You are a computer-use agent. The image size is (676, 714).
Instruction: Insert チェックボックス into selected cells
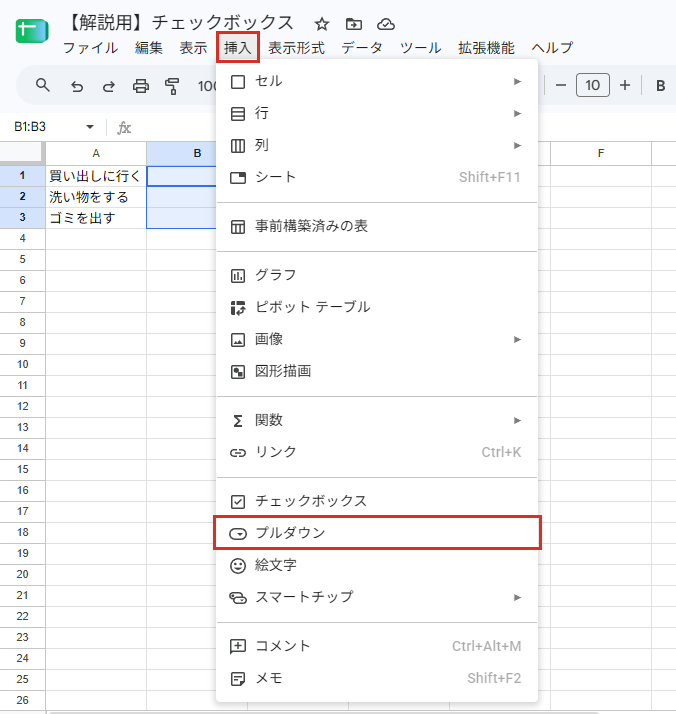[376, 501]
